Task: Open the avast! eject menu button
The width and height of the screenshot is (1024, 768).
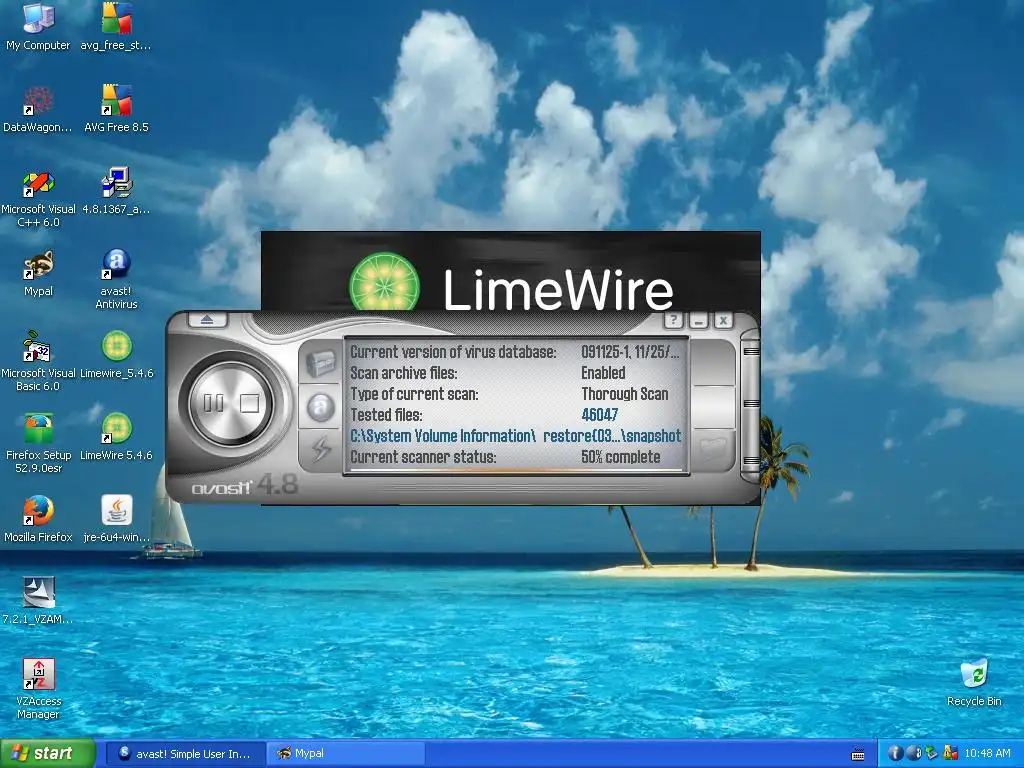Action: 207,320
